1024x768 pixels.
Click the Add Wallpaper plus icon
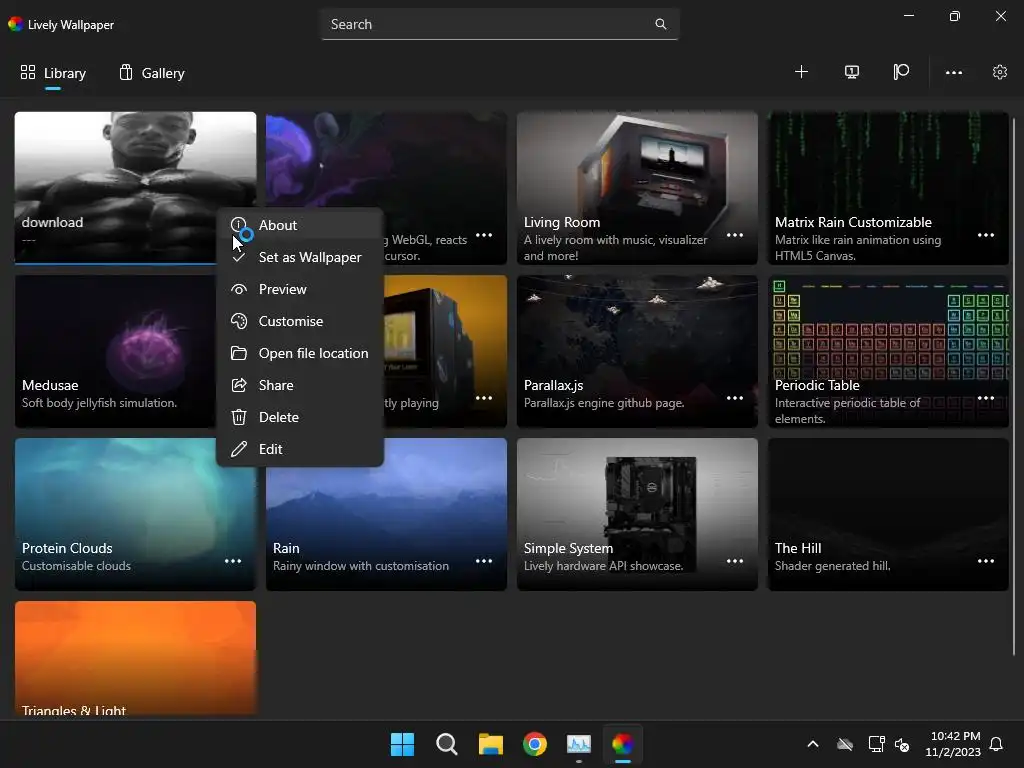[801, 72]
